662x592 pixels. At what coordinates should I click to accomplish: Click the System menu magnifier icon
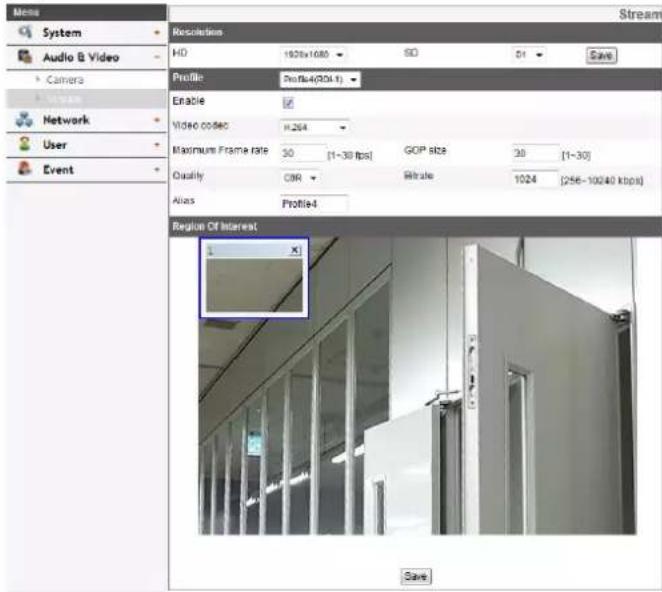25,32
